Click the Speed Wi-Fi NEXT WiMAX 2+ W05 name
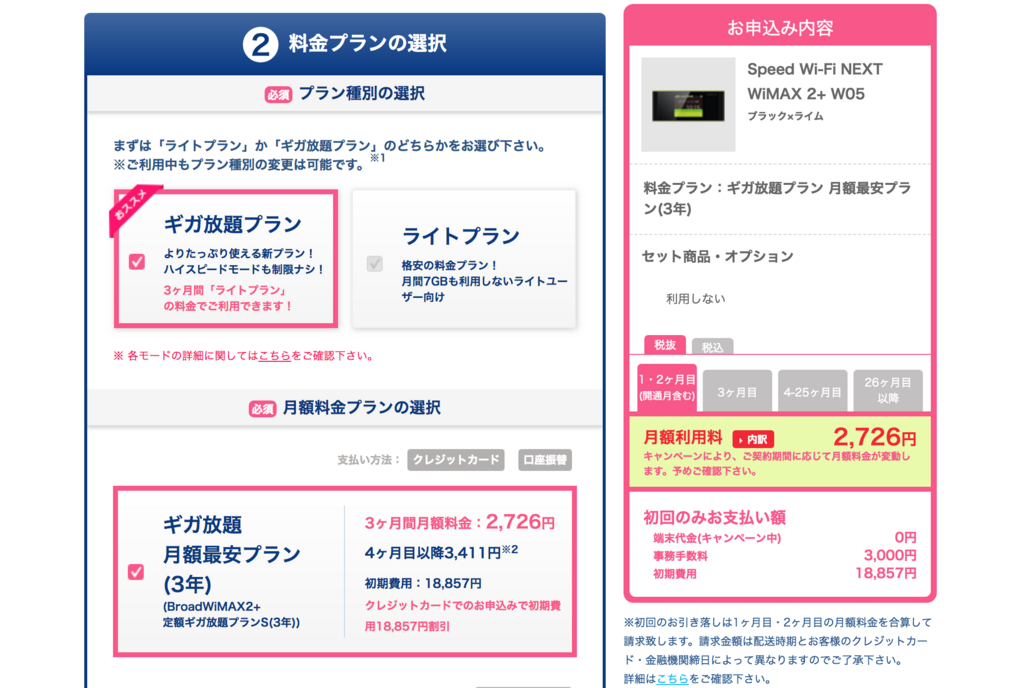 coord(815,82)
